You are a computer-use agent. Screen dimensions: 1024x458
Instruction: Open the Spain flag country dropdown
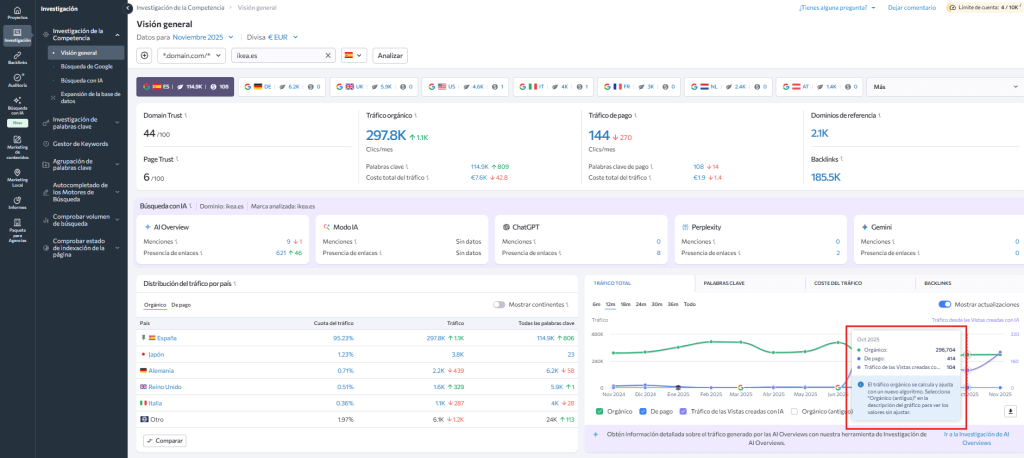point(354,55)
